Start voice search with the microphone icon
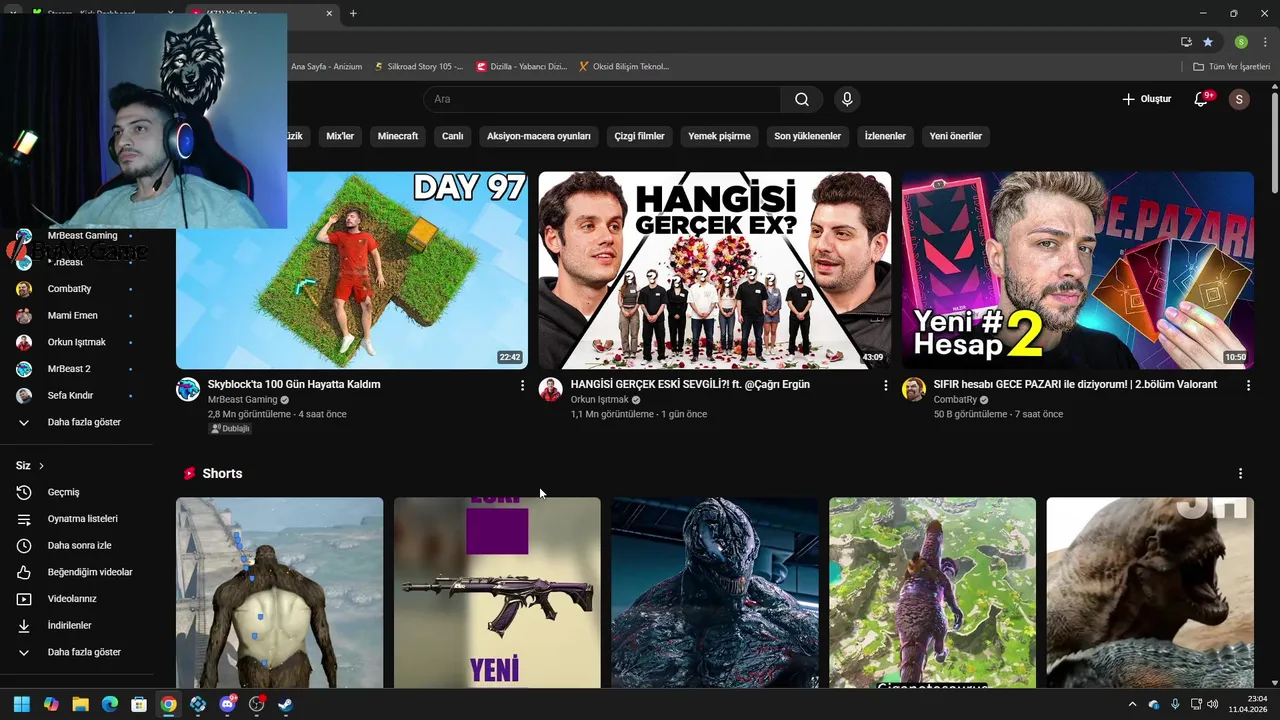Screen dimensions: 1280x720 [x=847, y=99]
